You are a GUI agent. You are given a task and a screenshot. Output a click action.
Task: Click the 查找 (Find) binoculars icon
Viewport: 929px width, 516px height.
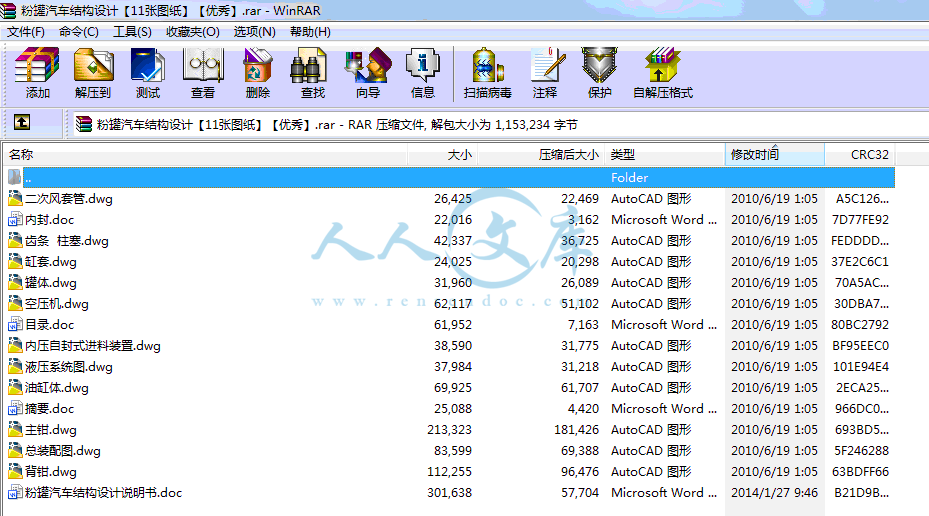(x=308, y=65)
